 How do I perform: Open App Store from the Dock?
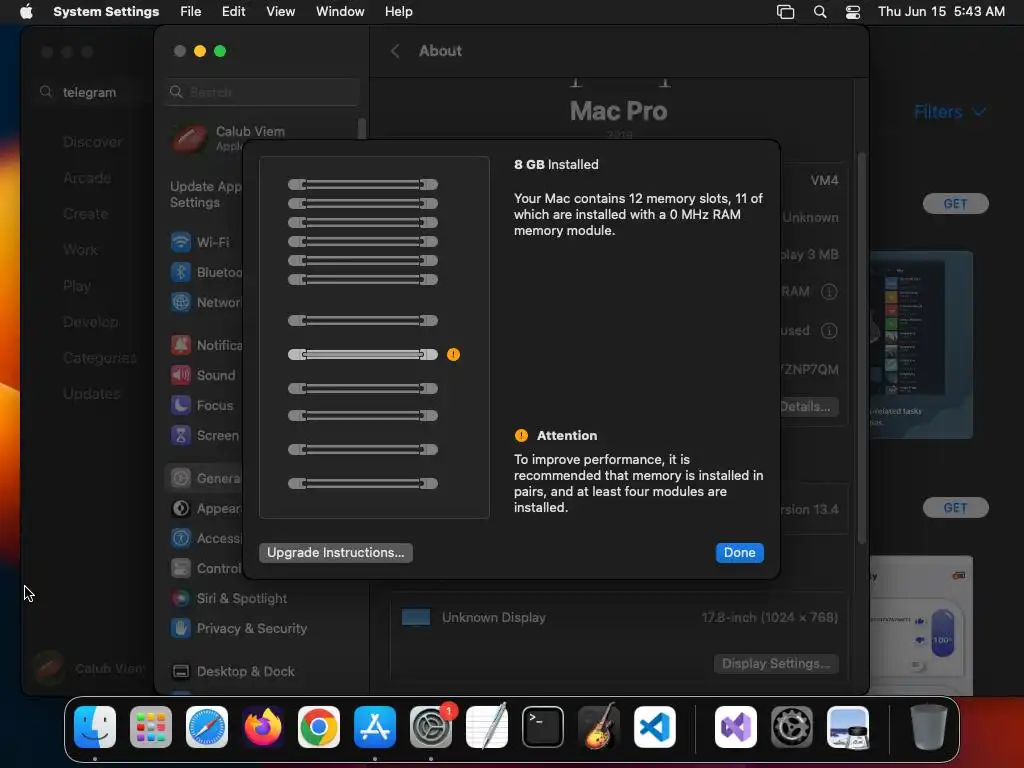375,727
